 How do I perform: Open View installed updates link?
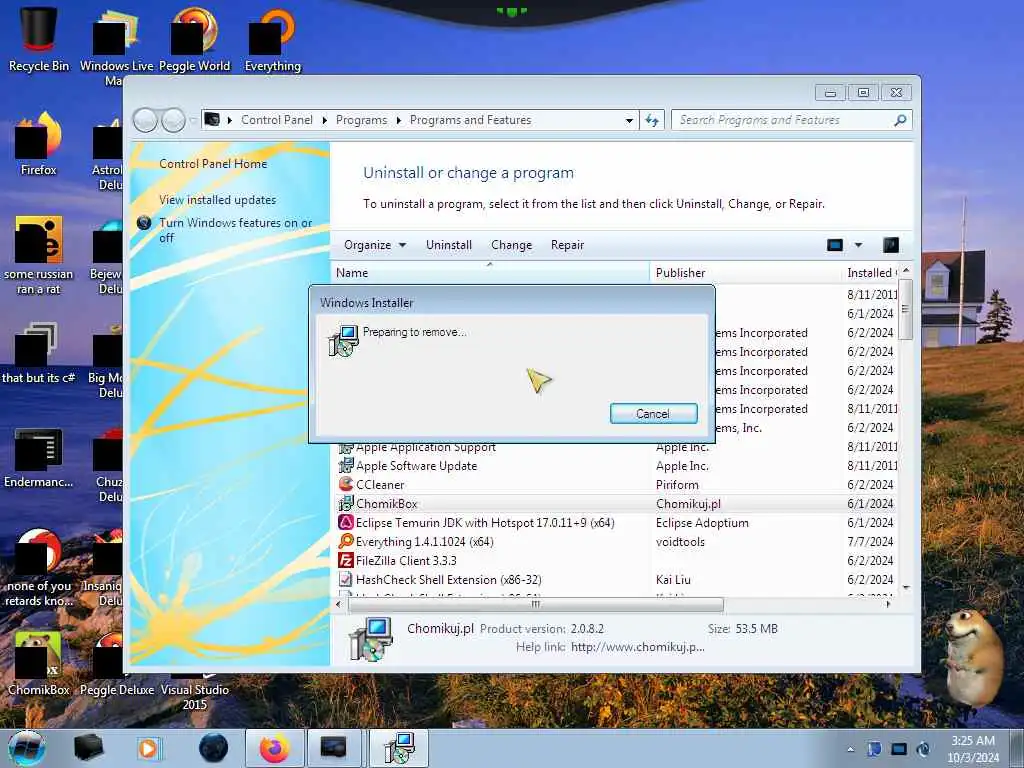[x=217, y=200]
